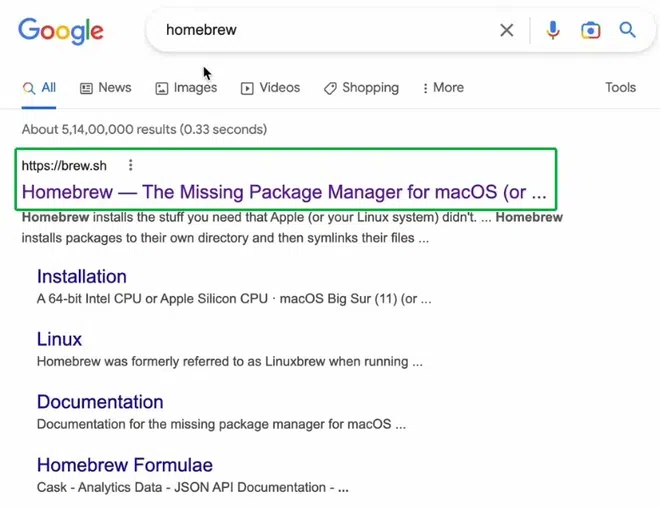The image size is (660, 507).
Task: Open the Linux sitelink
Action: [x=59, y=339]
